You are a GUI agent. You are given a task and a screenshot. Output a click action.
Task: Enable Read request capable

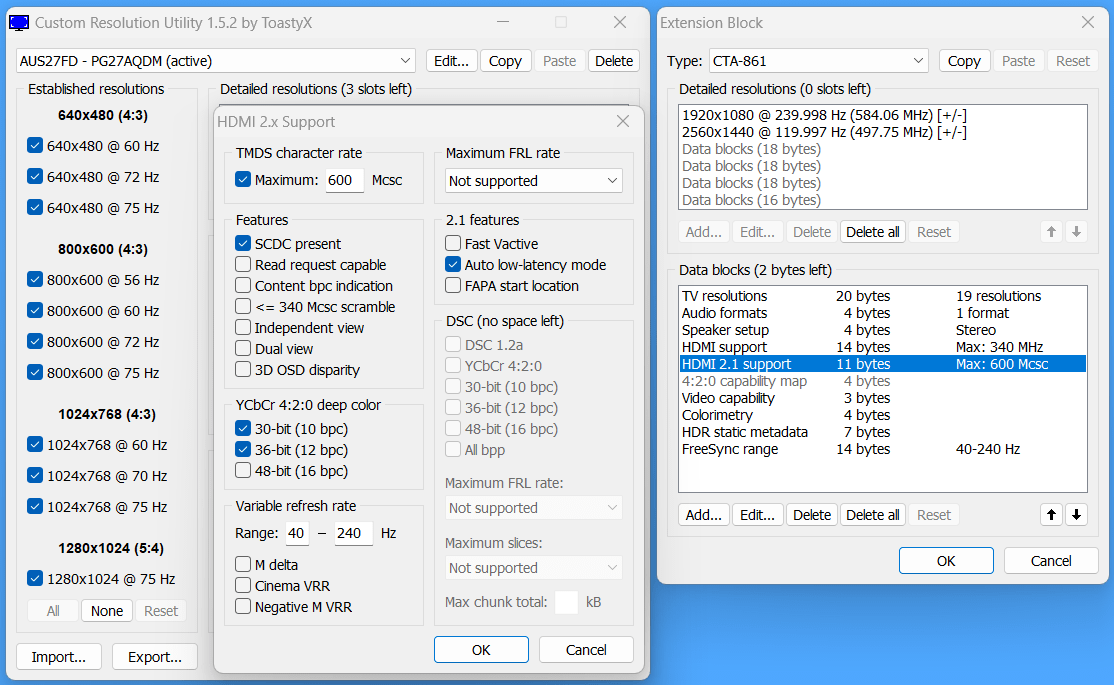pos(243,265)
